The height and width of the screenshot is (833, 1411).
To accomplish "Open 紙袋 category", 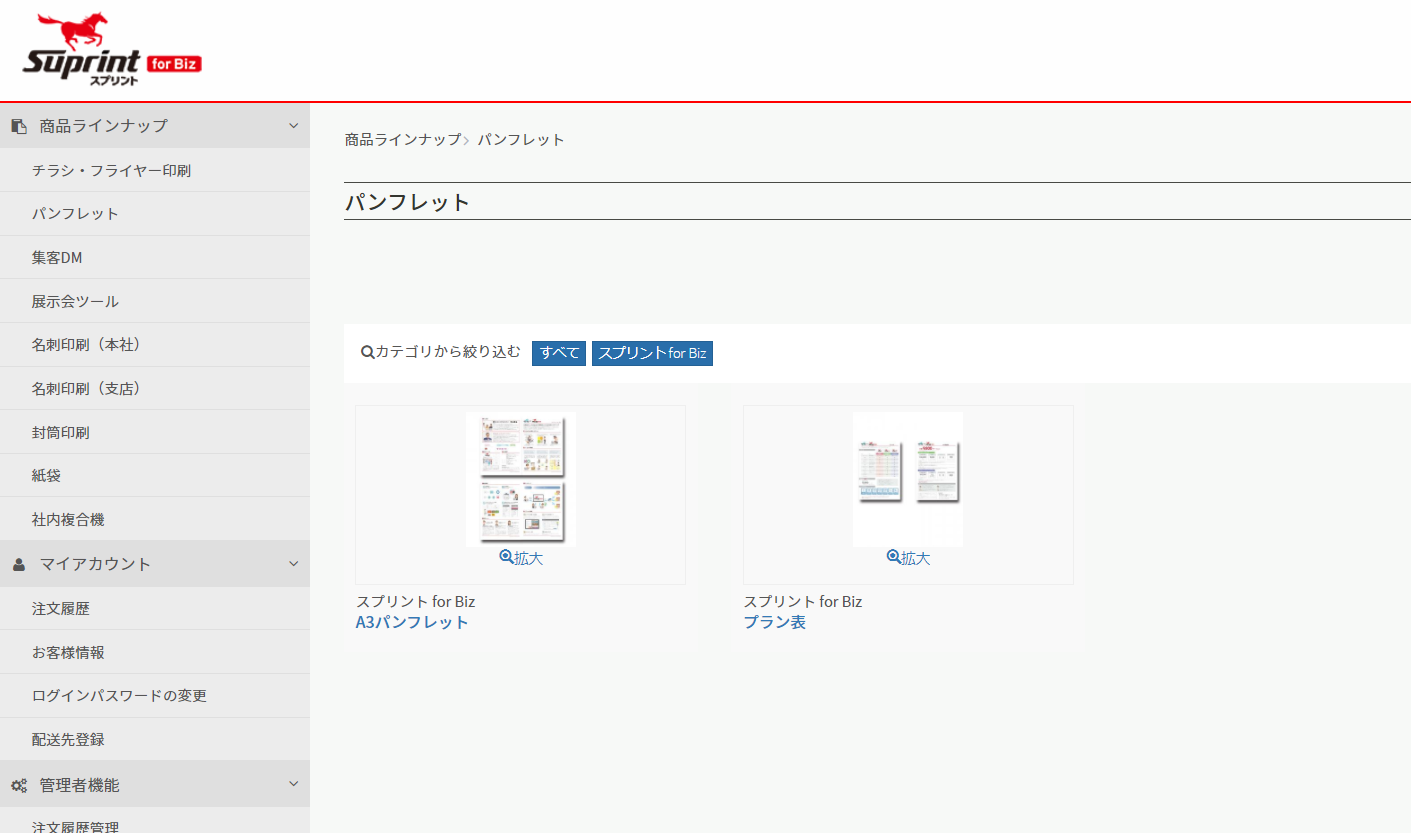I will [x=155, y=476].
